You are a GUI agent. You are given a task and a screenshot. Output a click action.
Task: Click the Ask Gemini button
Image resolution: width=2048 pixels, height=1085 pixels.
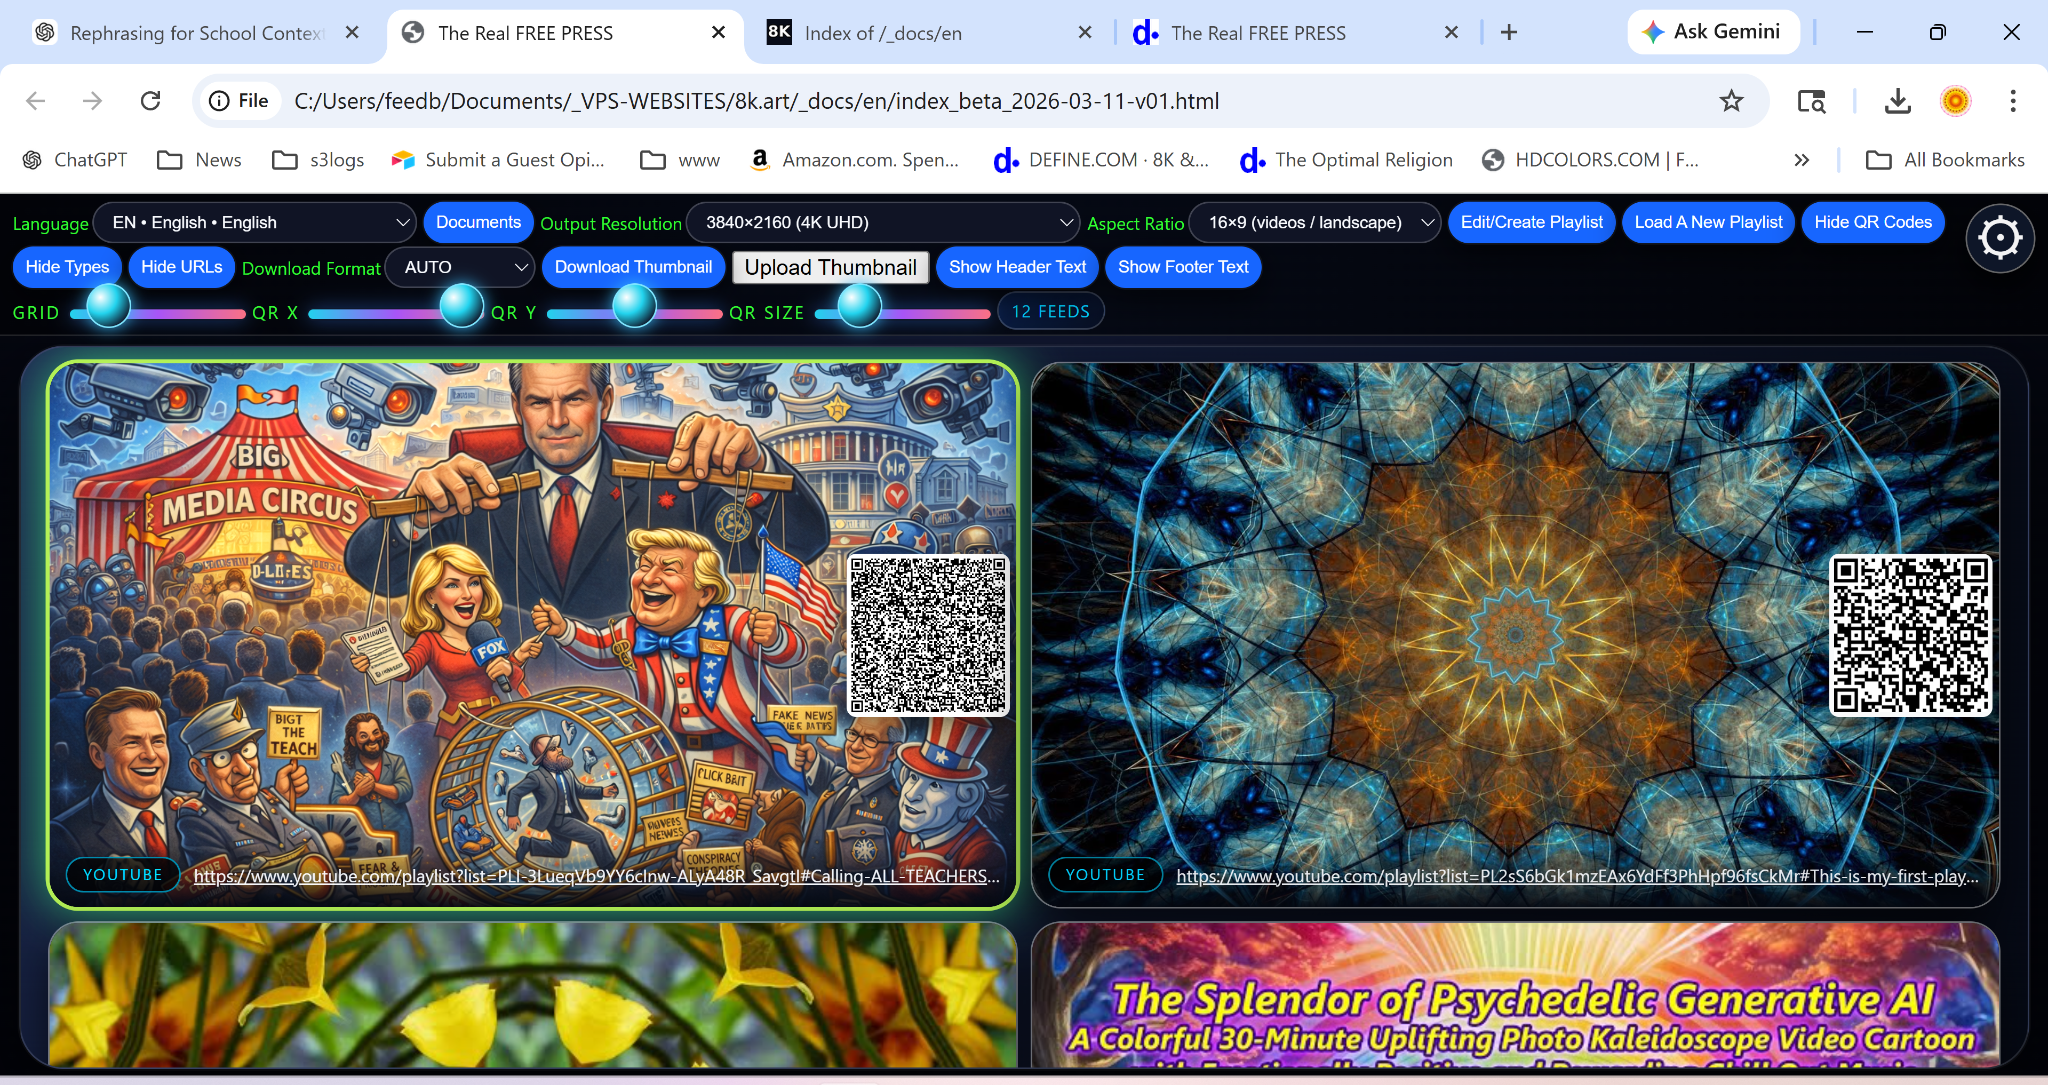[1713, 32]
